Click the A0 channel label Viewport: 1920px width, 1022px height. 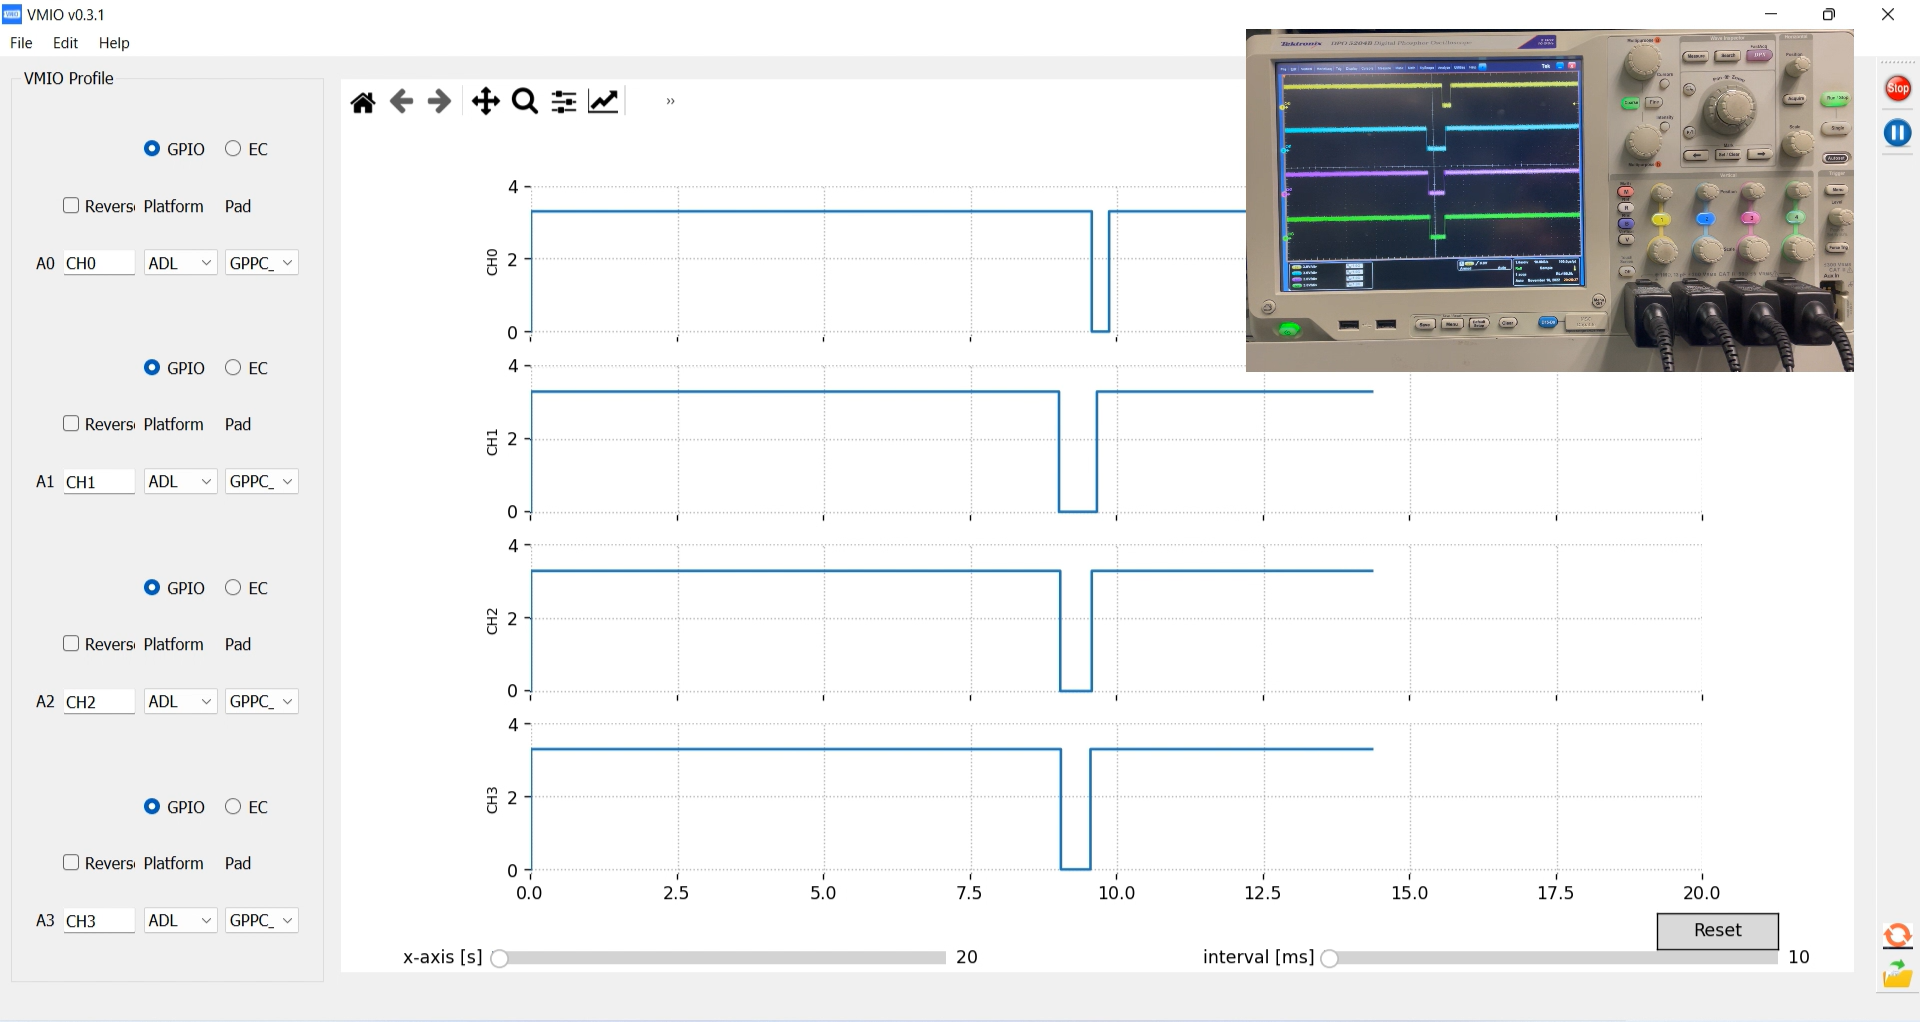(45, 263)
